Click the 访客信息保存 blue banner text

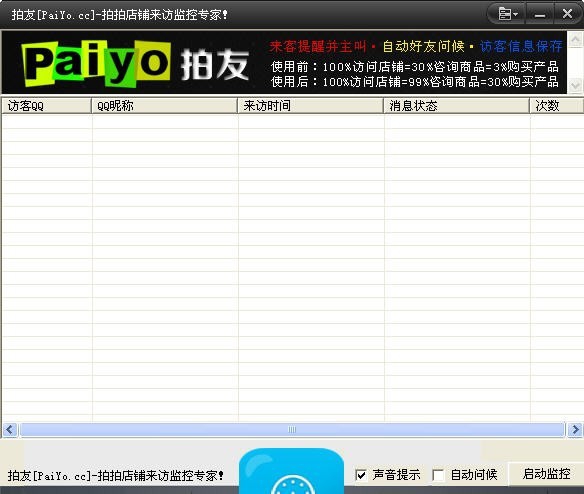coord(521,47)
